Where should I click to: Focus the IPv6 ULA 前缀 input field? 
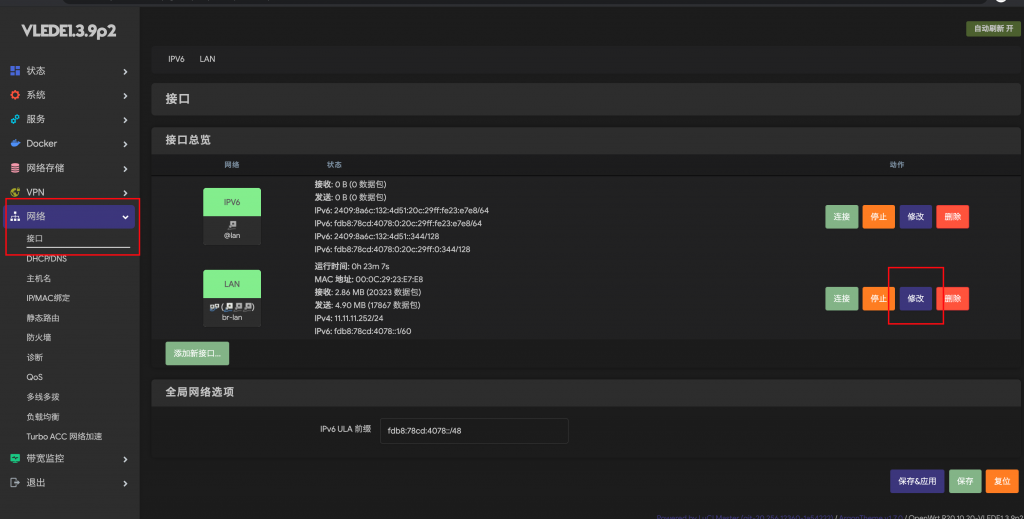474,431
